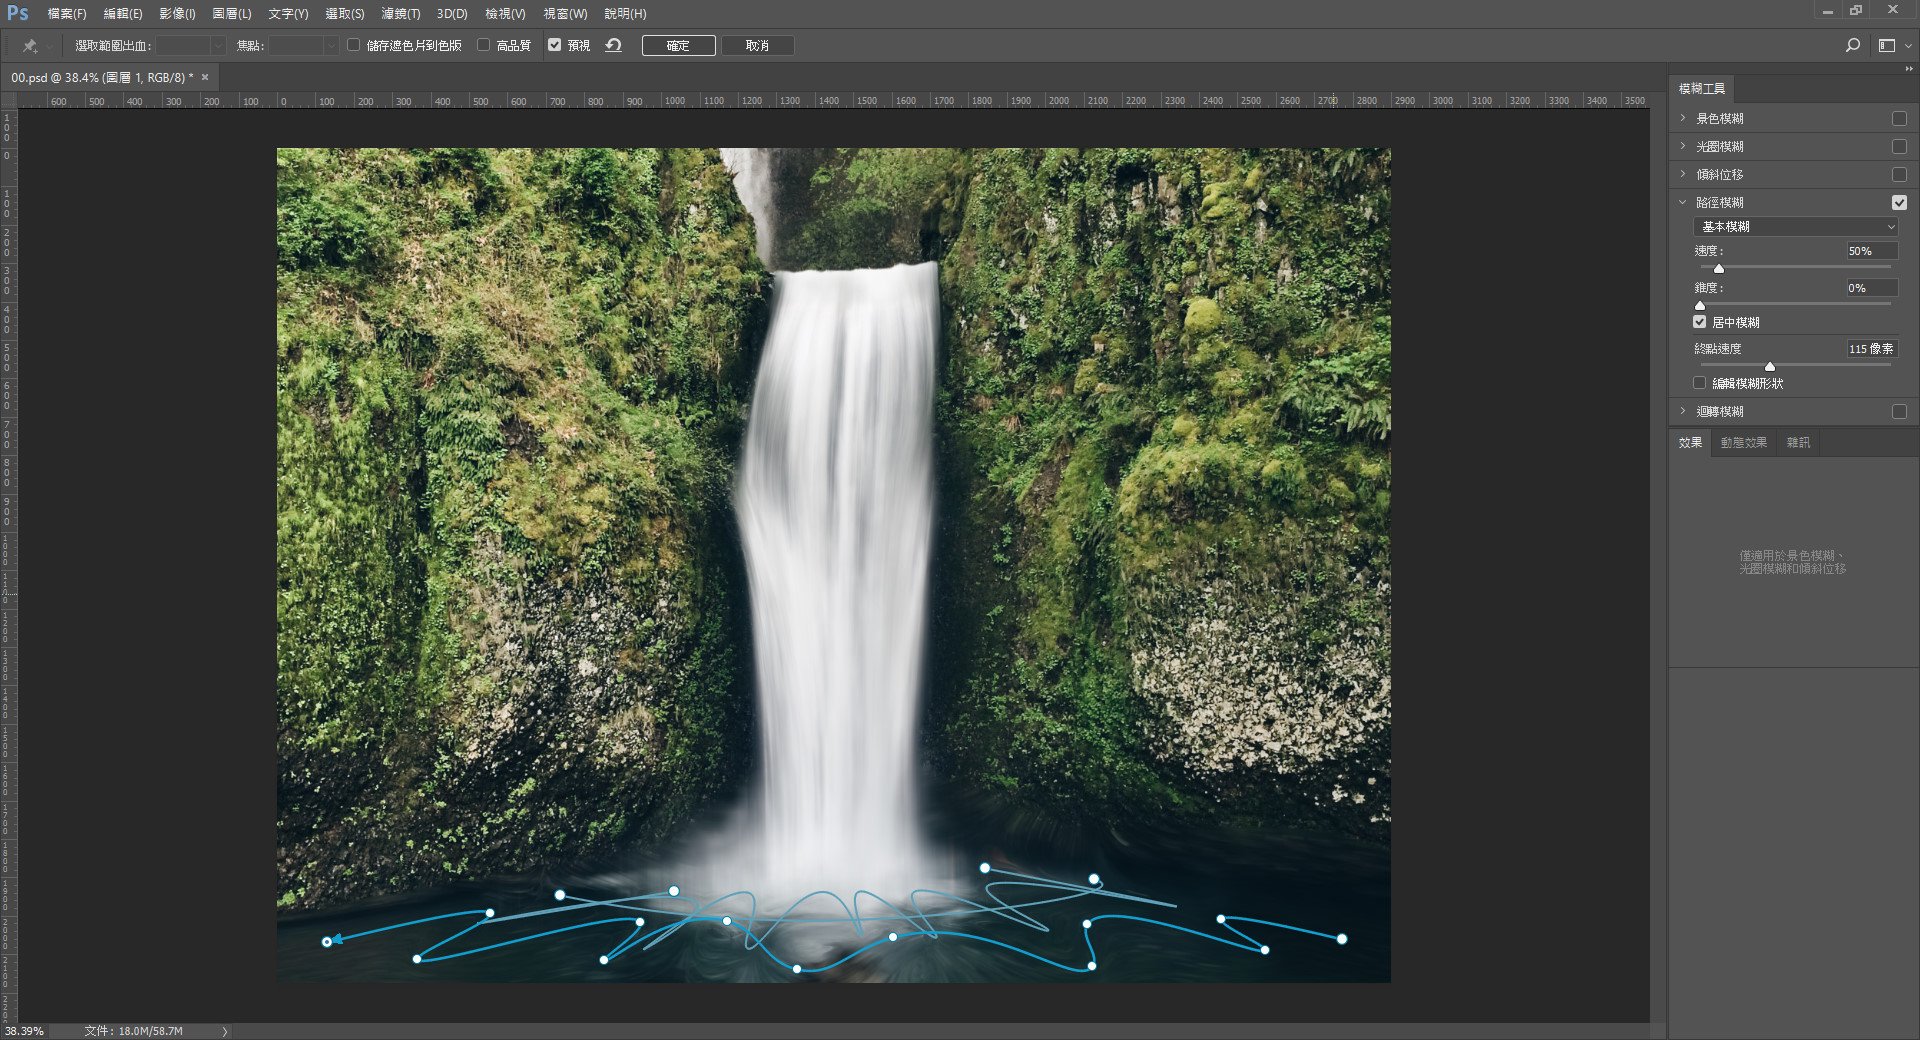1920x1040 pixels.
Task: Open the 視窗(W) menu
Action: [x=565, y=14]
